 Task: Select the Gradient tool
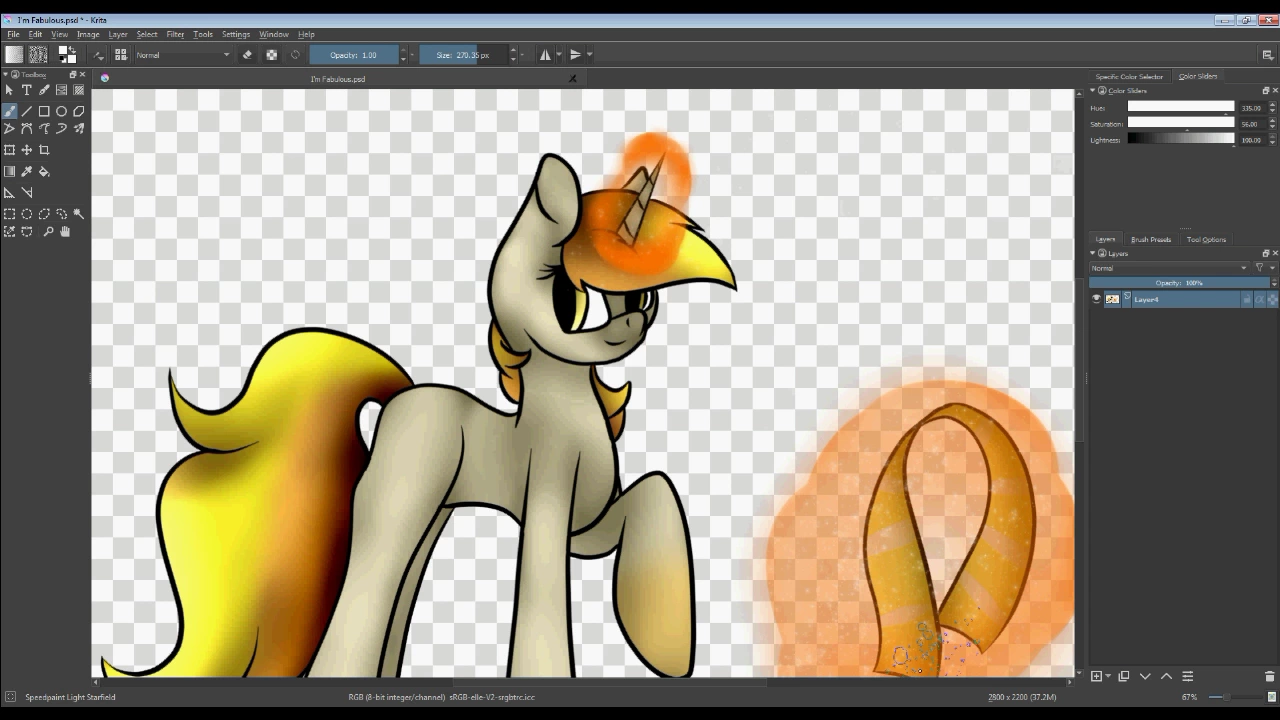coord(10,172)
